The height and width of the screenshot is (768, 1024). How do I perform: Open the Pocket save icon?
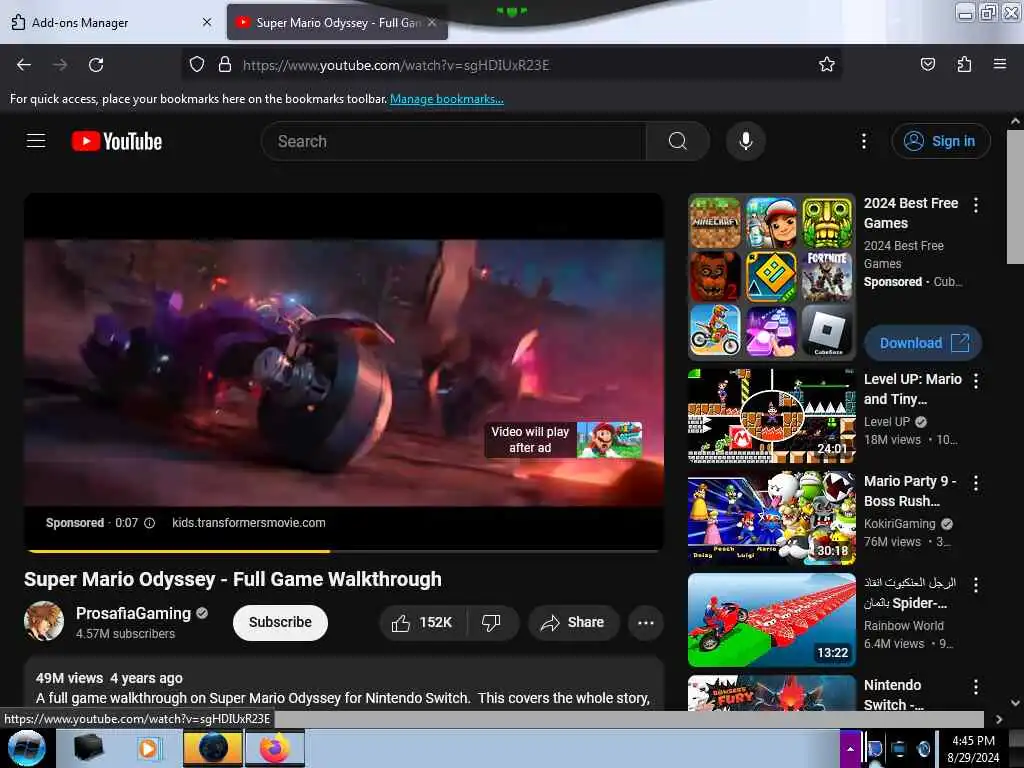[927, 65]
